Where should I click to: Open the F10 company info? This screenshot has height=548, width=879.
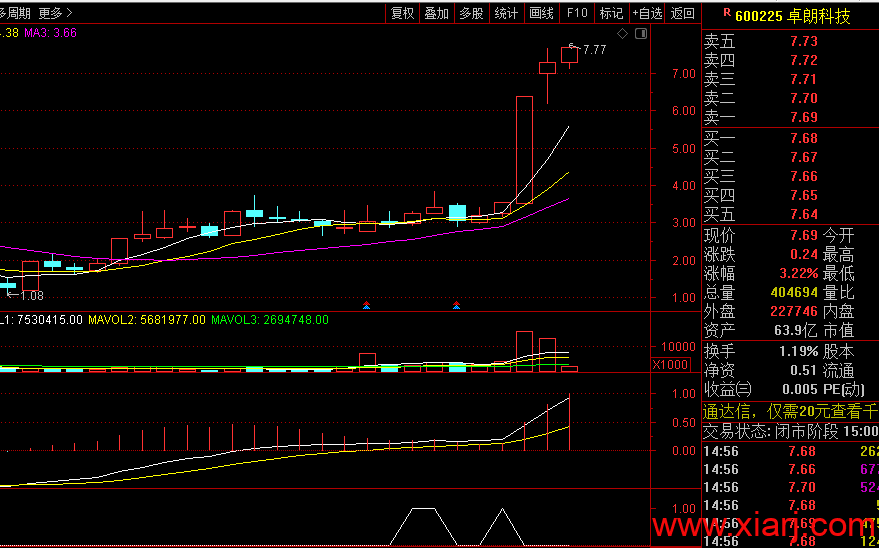[x=577, y=13]
